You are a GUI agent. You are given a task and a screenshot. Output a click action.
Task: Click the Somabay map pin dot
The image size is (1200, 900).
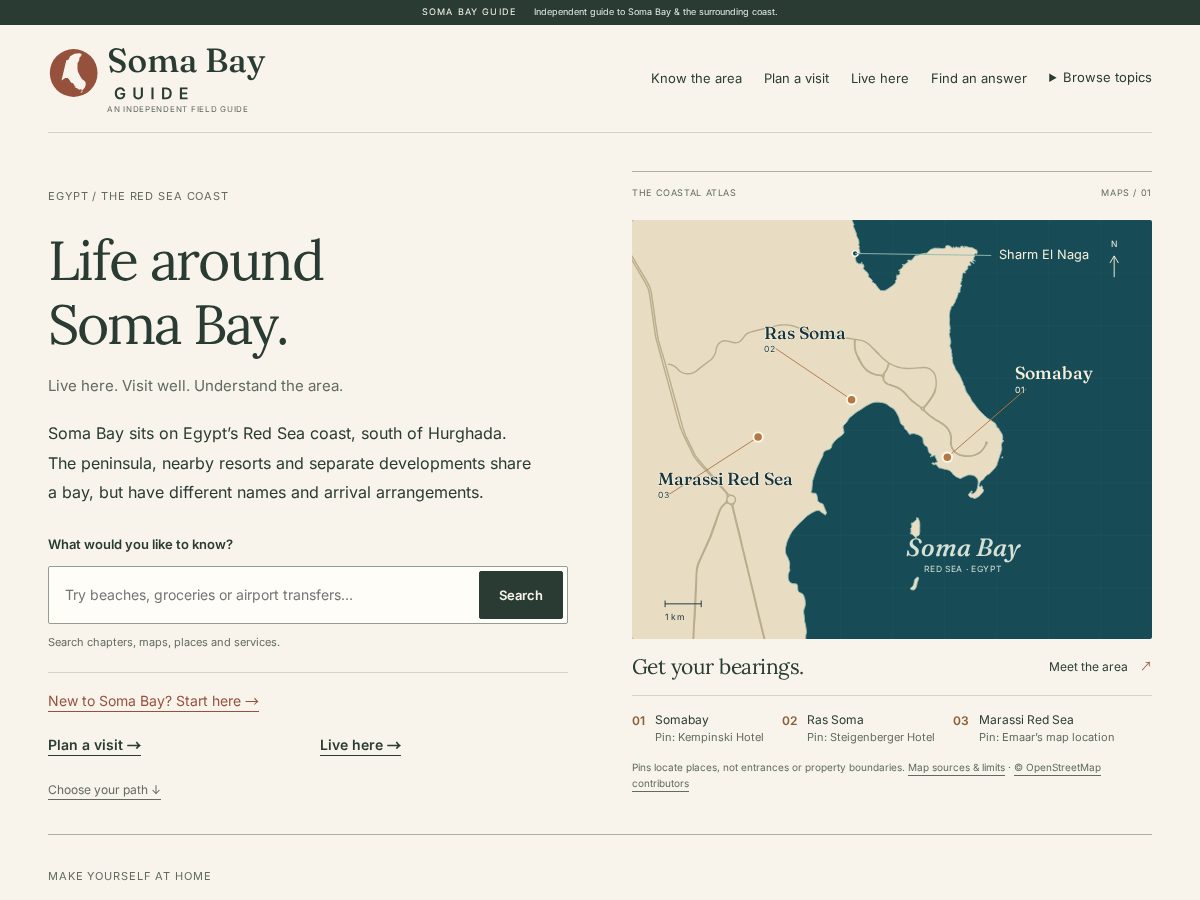947,457
